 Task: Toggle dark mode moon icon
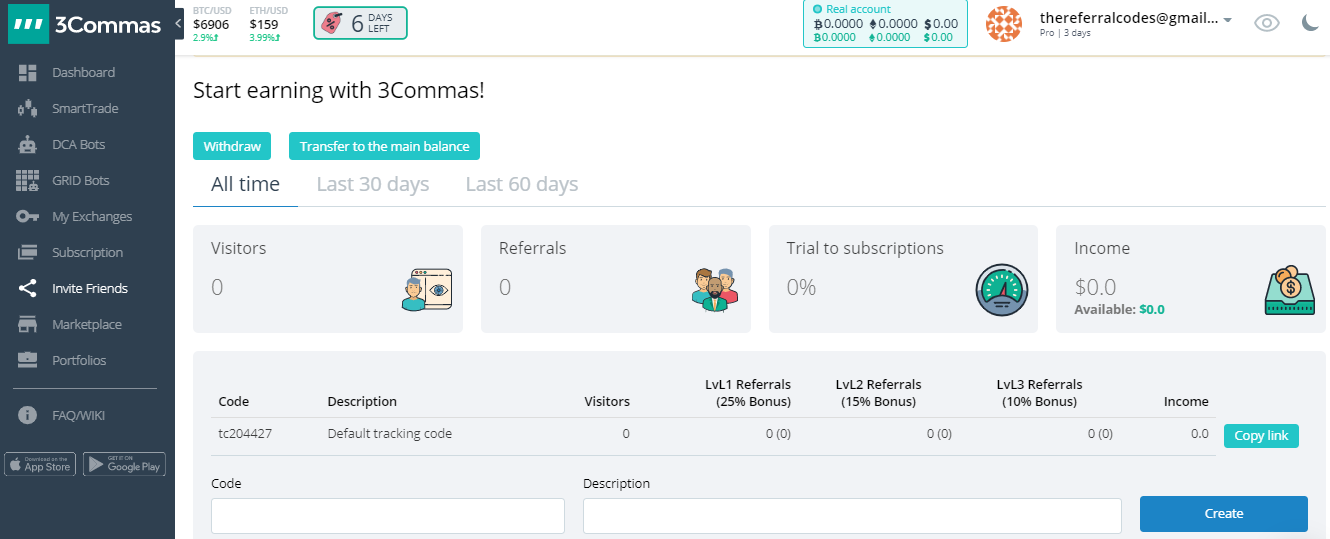[x=1311, y=24]
